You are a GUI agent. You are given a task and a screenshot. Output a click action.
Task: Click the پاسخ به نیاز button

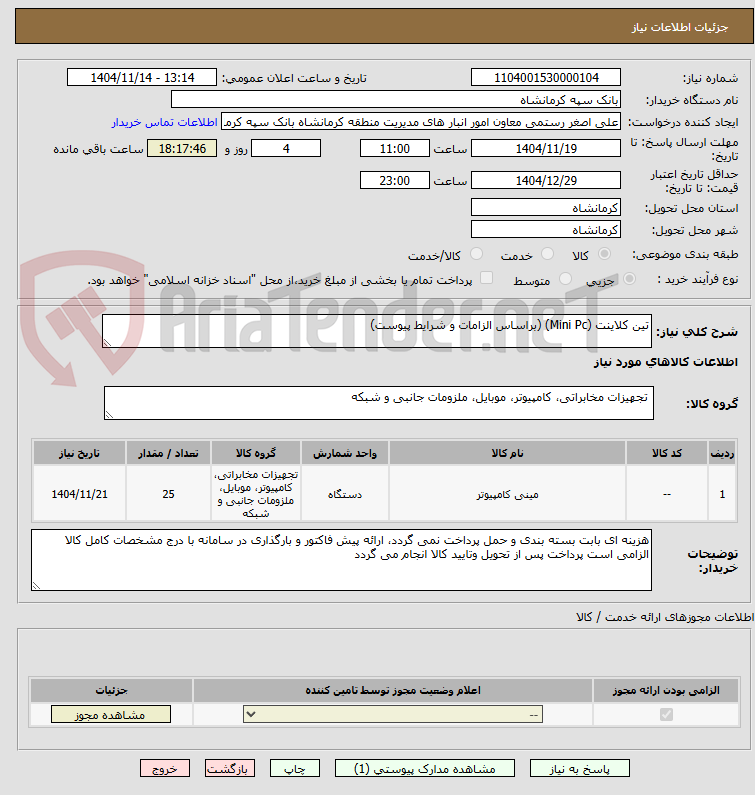[x=580, y=769]
